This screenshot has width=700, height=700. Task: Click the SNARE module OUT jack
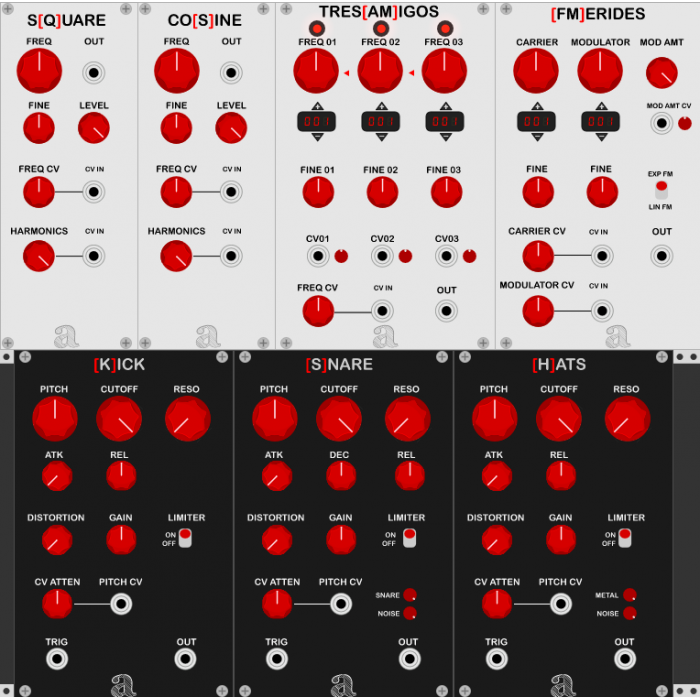(409, 659)
